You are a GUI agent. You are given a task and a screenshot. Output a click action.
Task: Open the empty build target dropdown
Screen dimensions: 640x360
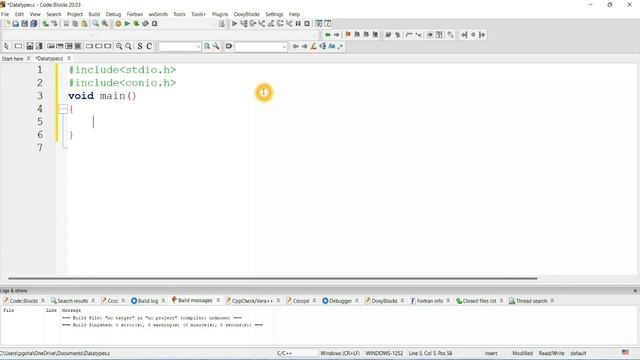pyautogui.click(x=213, y=24)
